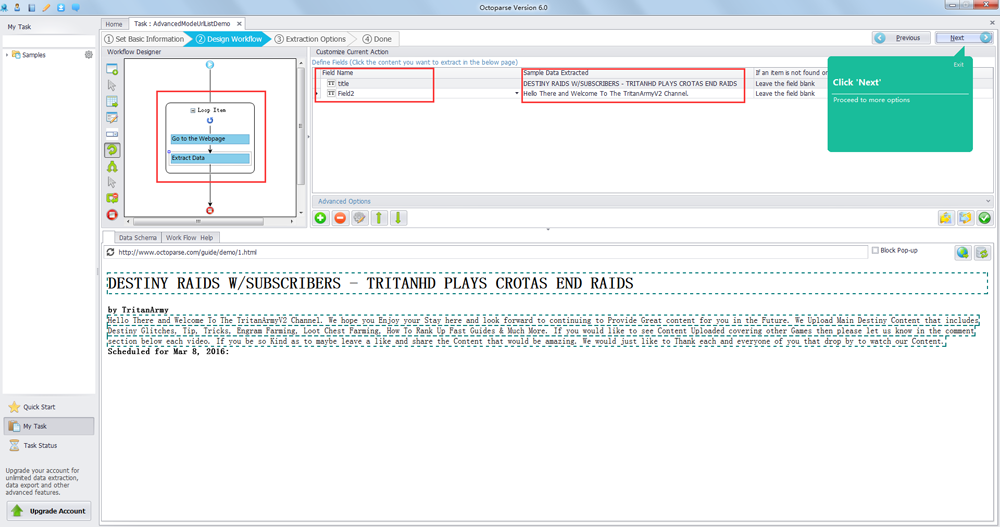This screenshot has height=527, width=1000.
Task: Click the Next button
Action: pyautogui.click(x=964, y=38)
